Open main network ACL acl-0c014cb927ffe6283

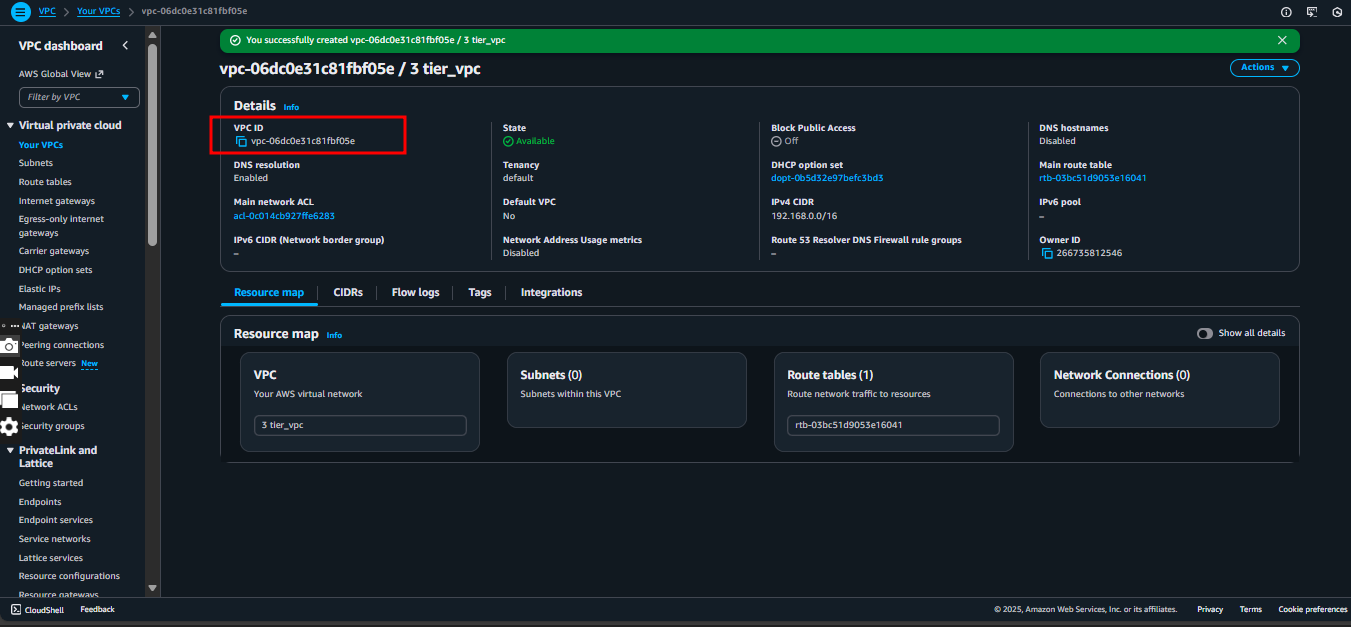click(x=284, y=215)
